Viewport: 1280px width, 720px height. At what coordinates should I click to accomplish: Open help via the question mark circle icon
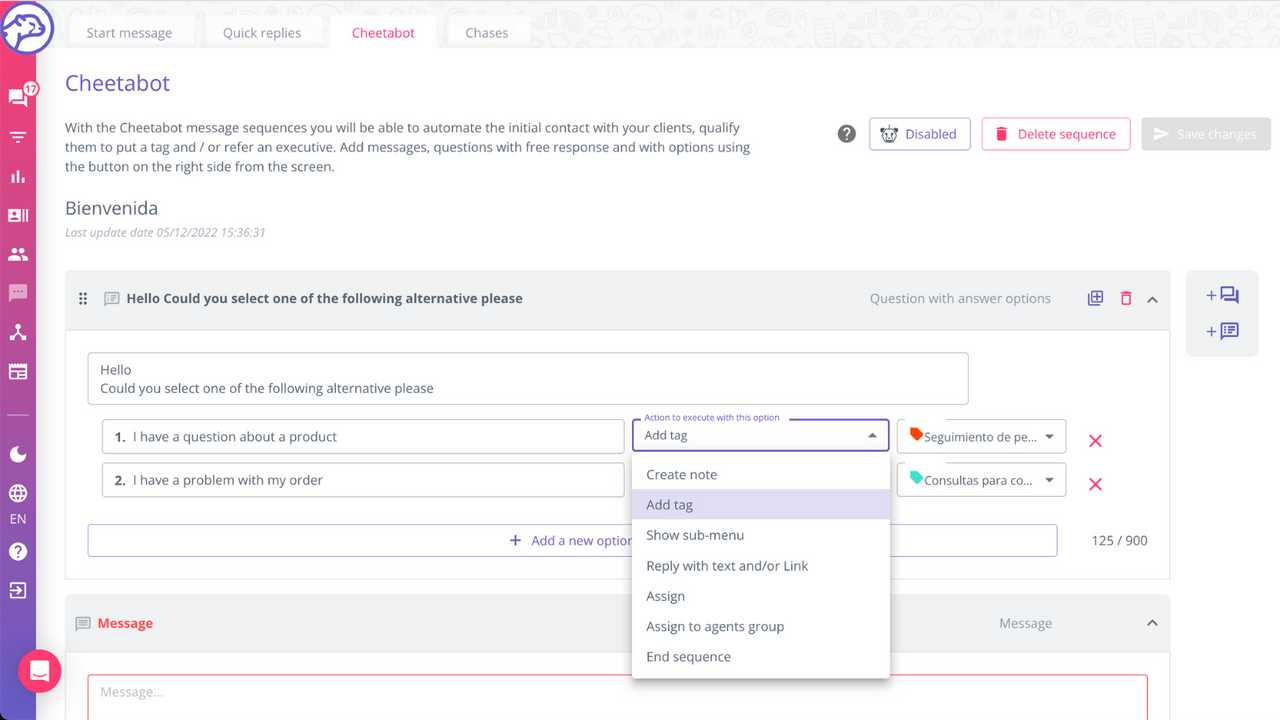point(846,133)
